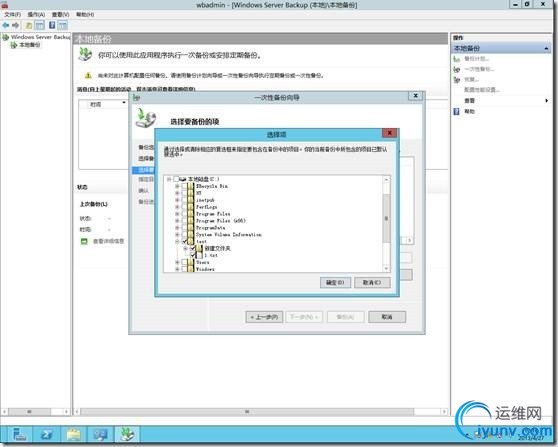Image resolution: width=558 pixels, height=447 pixels.
Task: Check the inetpub folder checkbox
Action: pyautogui.click(x=184, y=200)
